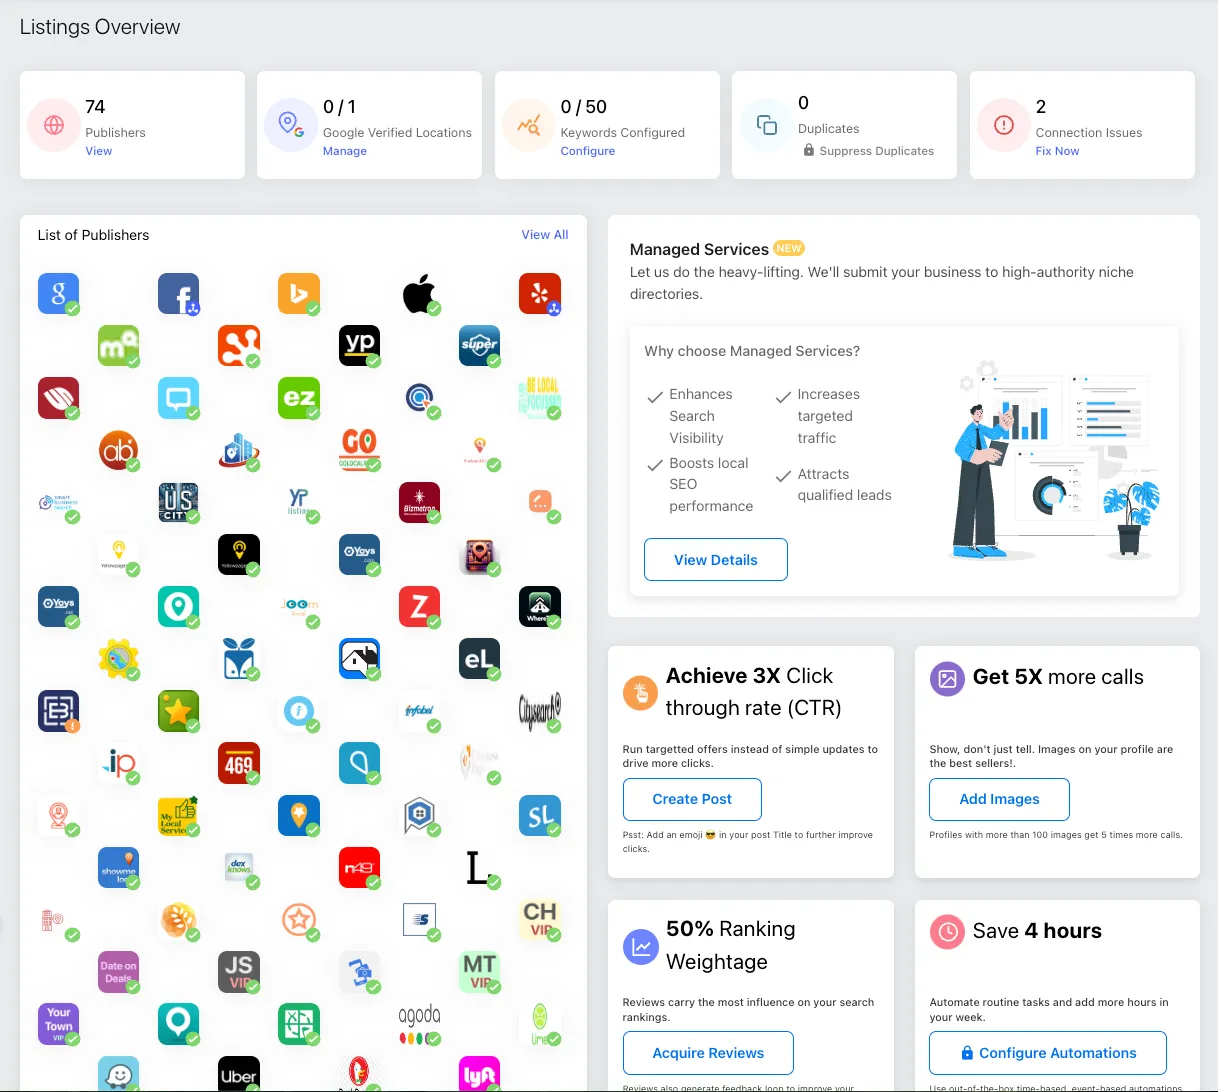Open the red n49 publisher icon
Image resolution: width=1218 pixels, height=1092 pixels.
tap(359, 867)
